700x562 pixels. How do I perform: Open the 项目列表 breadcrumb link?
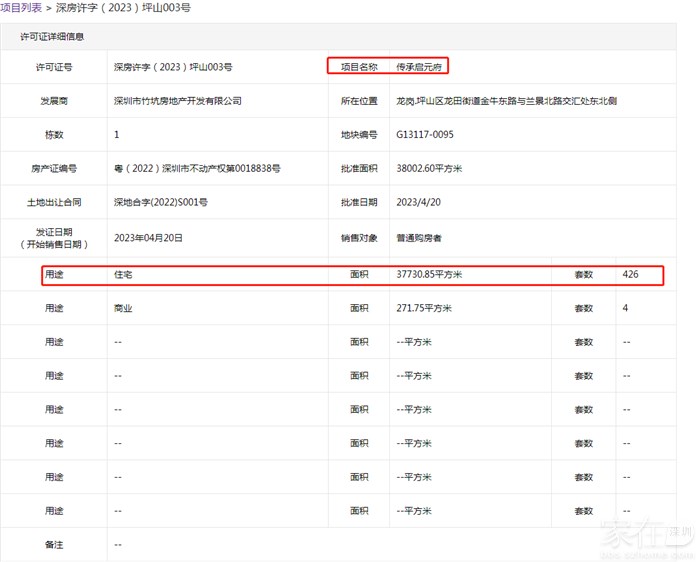tap(21, 8)
